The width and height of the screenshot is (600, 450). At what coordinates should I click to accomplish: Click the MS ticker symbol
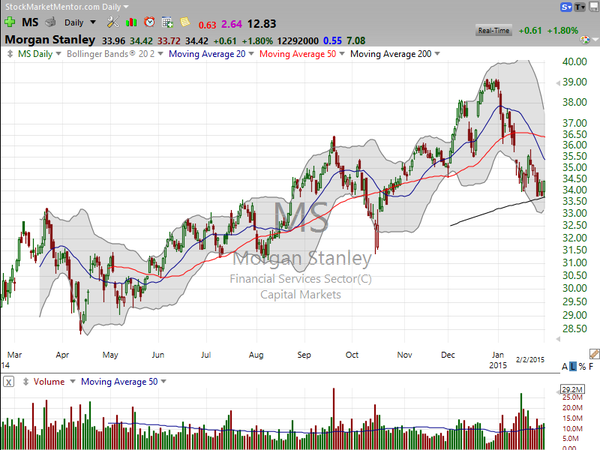pyautogui.click(x=30, y=22)
